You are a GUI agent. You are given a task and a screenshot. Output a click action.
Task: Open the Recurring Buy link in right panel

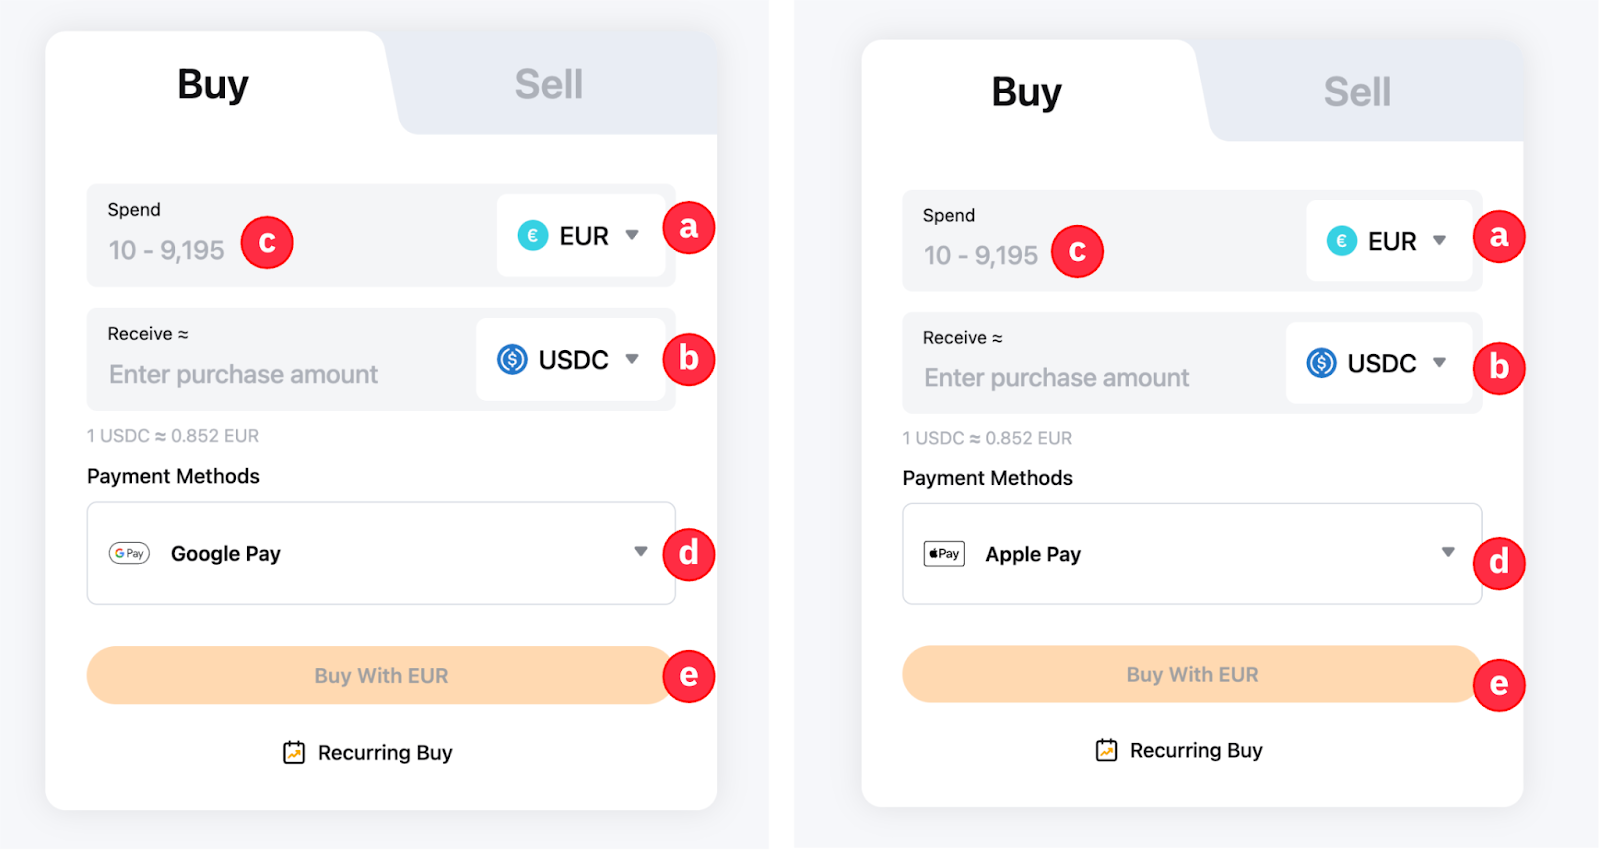pyautogui.click(x=1195, y=750)
